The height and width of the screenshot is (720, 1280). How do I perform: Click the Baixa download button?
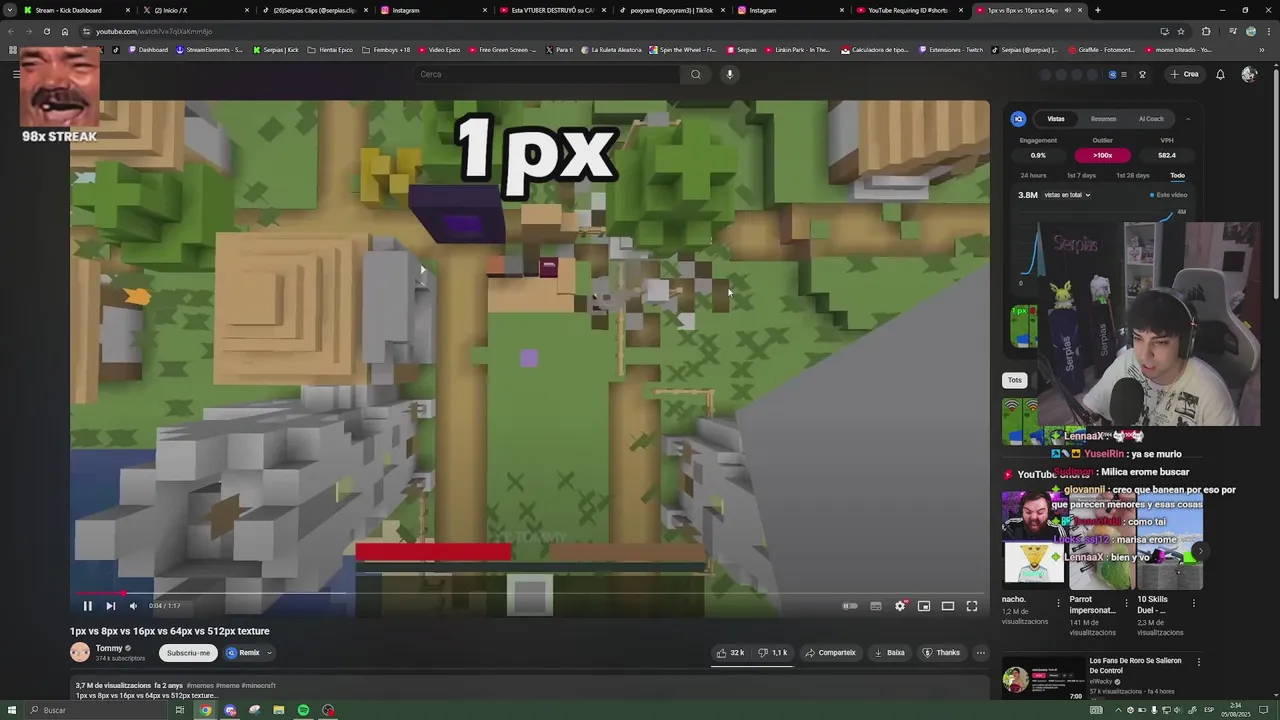[x=889, y=653]
